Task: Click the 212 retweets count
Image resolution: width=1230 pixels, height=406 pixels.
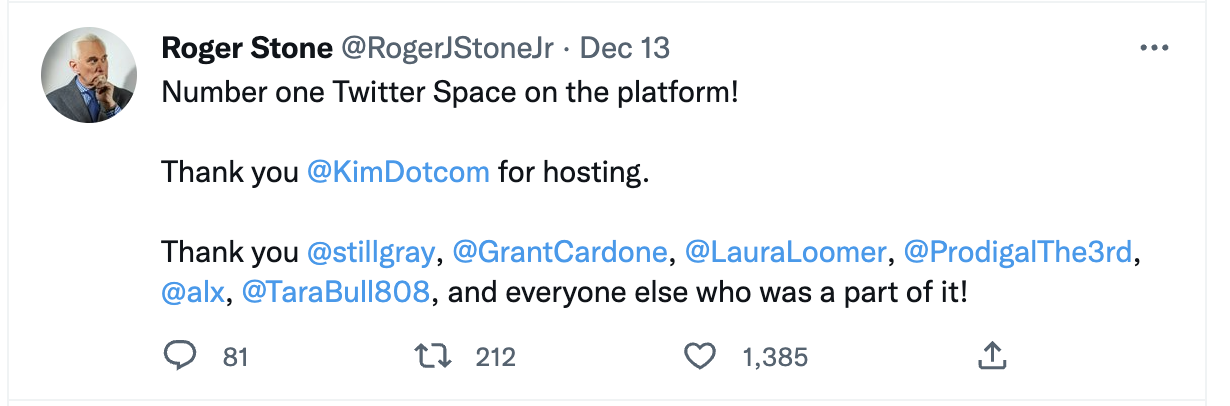Action: click(x=495, y=357)
